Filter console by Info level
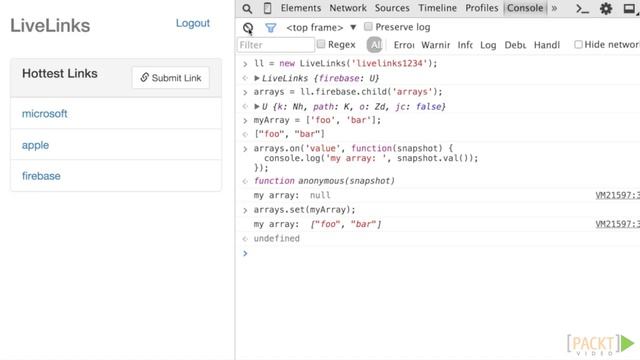The width and height of the screenshot is (640, 360). (x=465, y=45)
